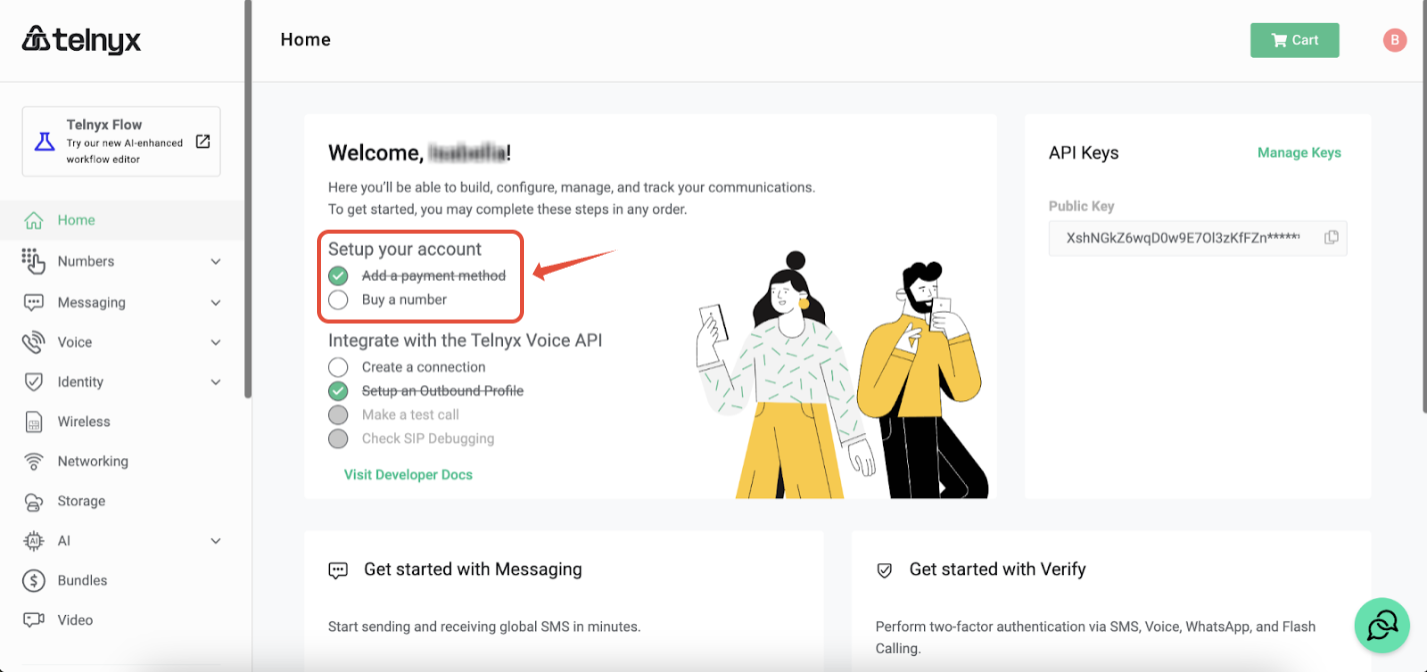Click the Make a test call circle
1427x672 pixels.
(x=338, y=415)
